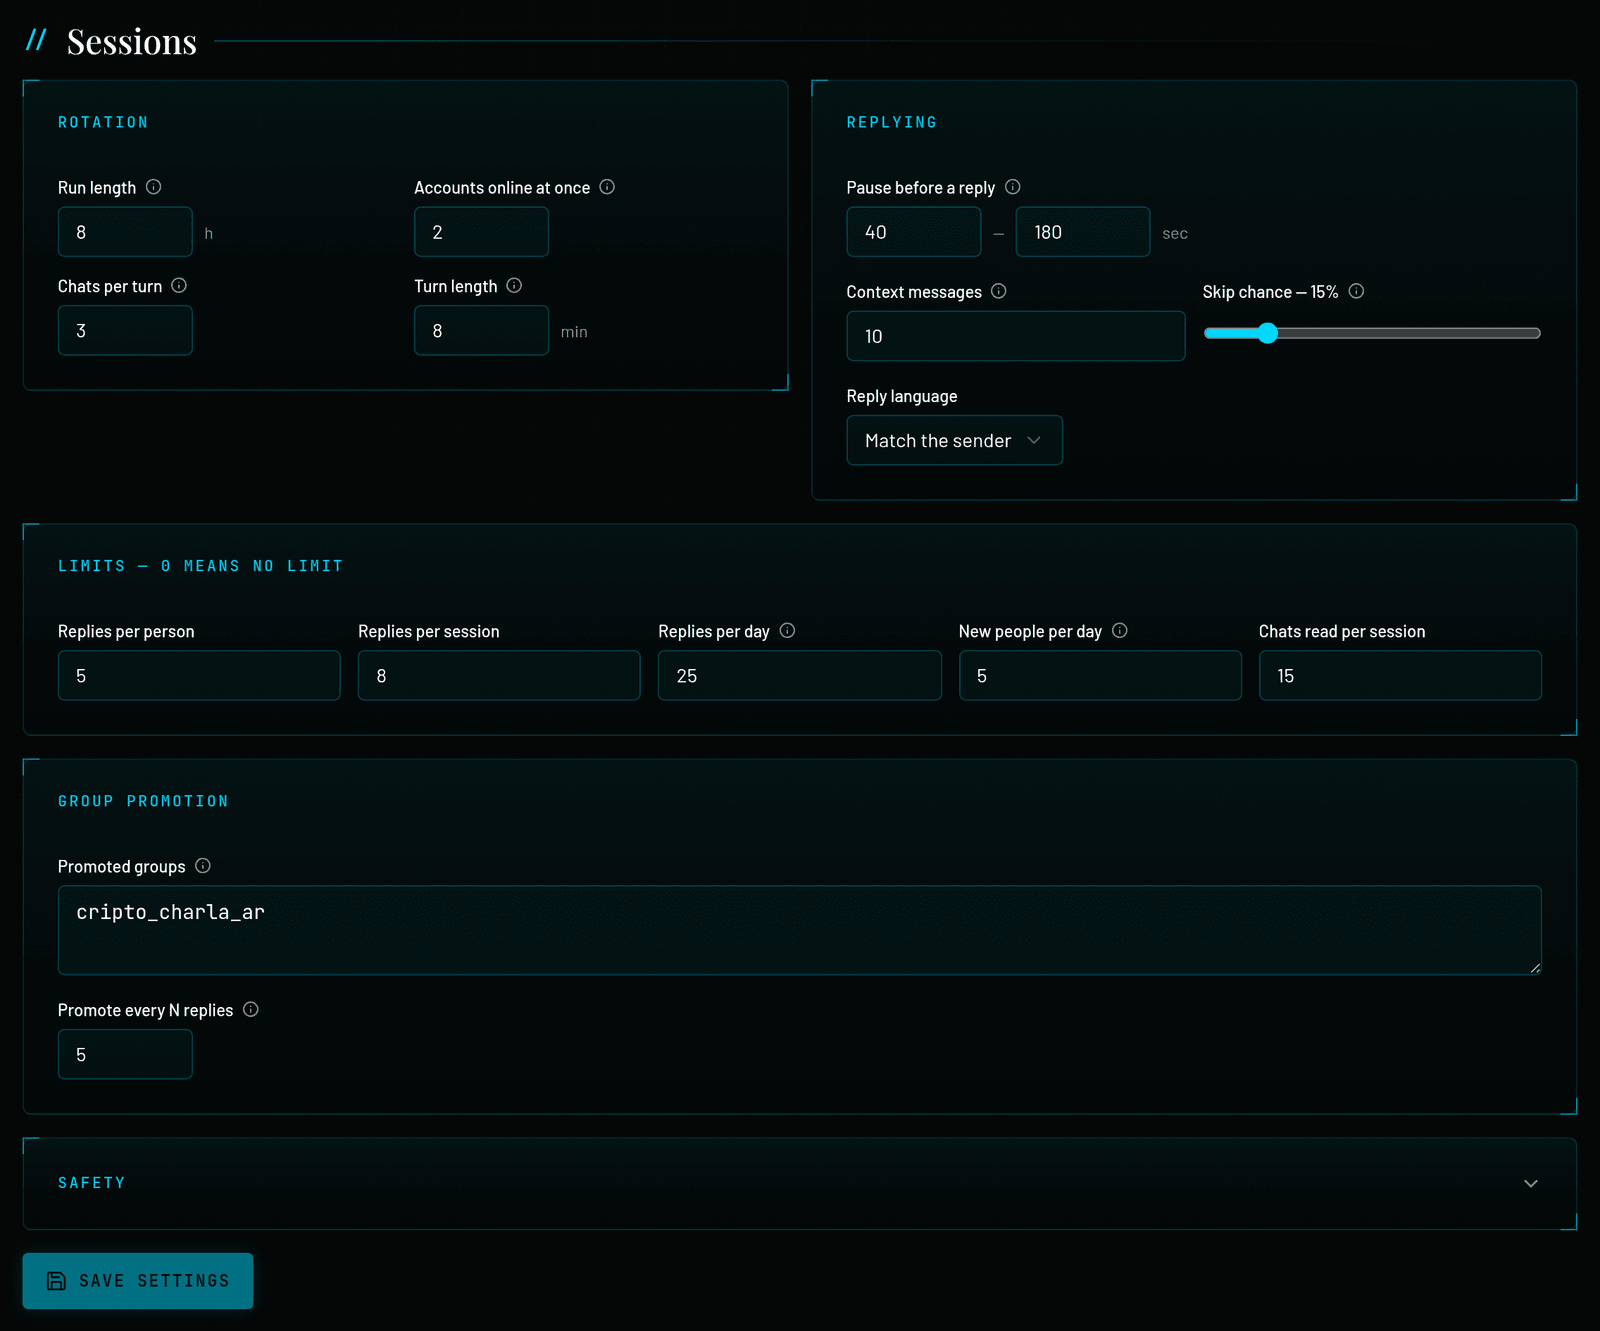Image resolution: width=1600 pixels, height=1331 pixels.
Task: Edit the Promote every N replies field
Action: (125, 1055)
